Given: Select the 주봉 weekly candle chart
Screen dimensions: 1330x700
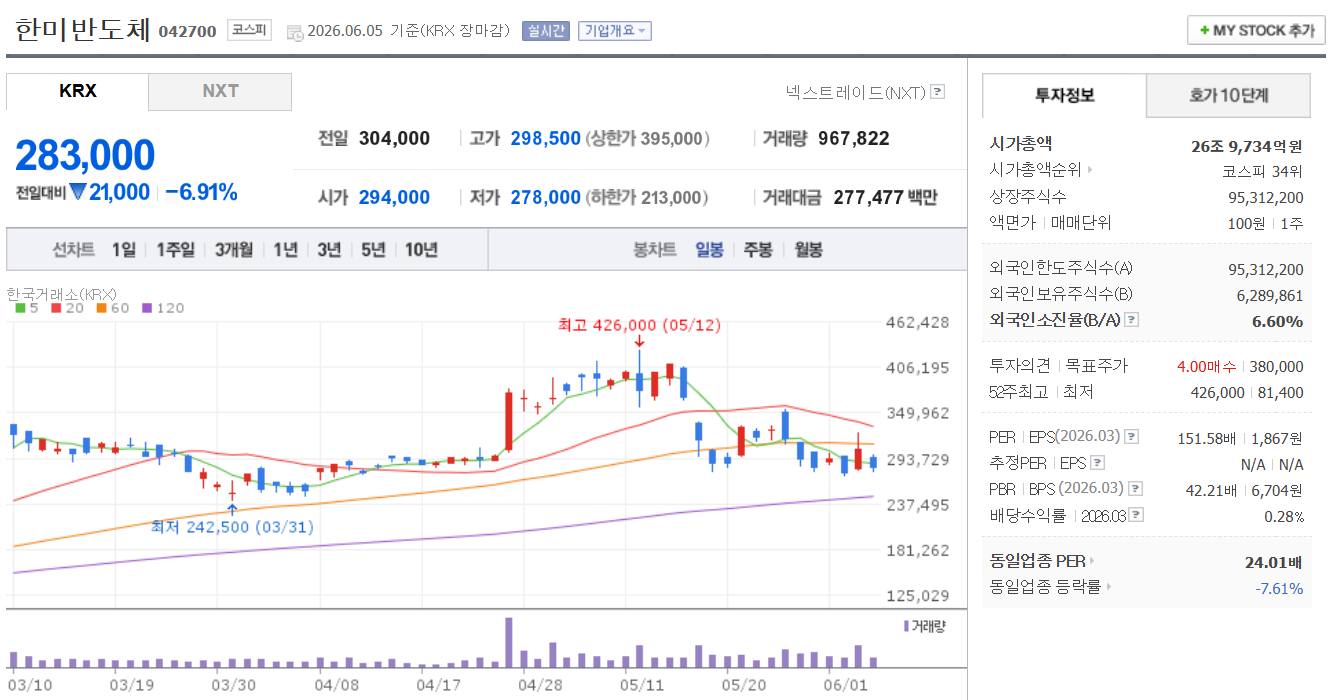Looking at the screenshot, I should point(758,250).
